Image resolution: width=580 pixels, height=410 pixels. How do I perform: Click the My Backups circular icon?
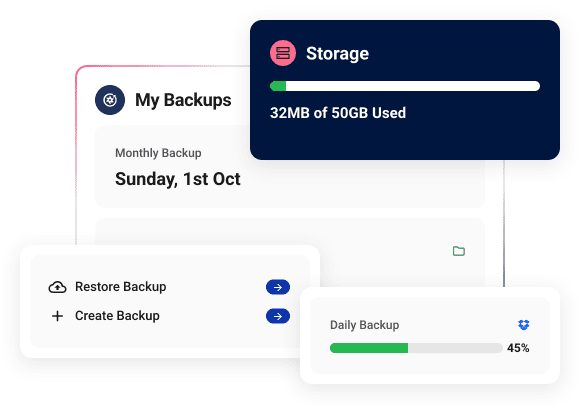110,100
